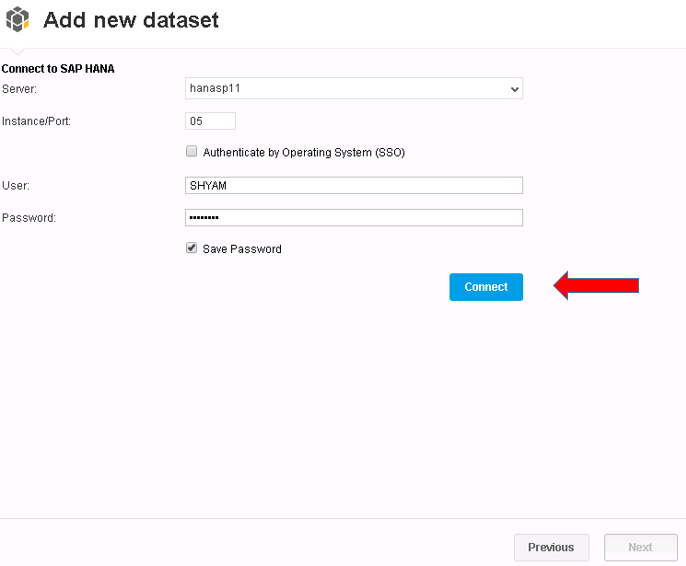Uncheck the Save Password checkbox

(x=191, y=248)
